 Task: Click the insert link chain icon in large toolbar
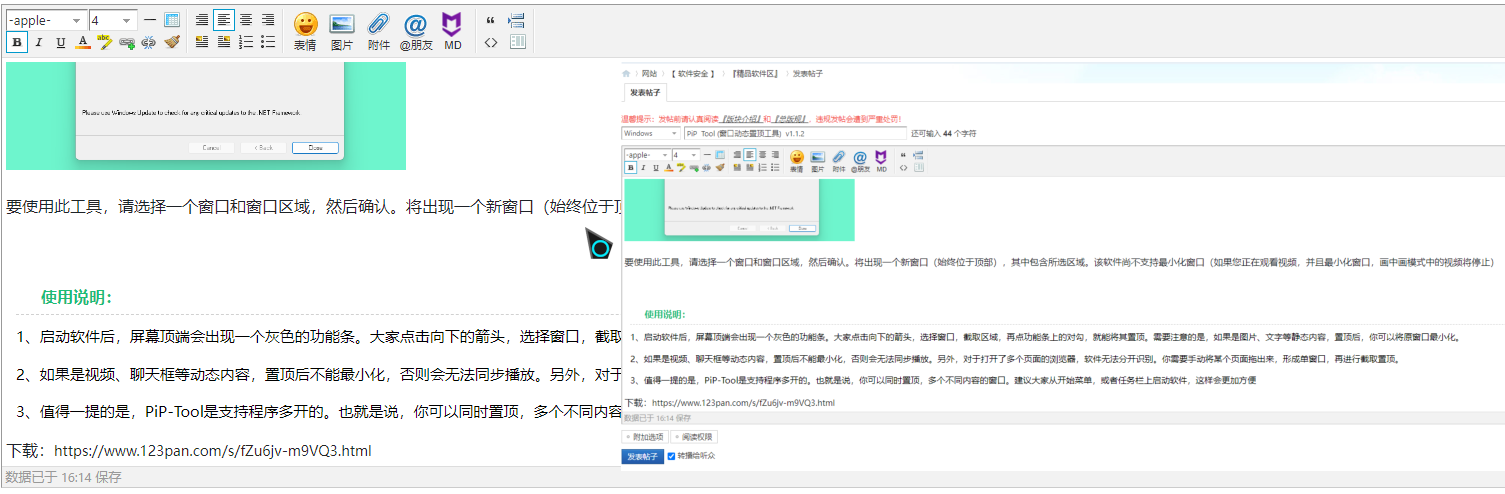point(127,42)
